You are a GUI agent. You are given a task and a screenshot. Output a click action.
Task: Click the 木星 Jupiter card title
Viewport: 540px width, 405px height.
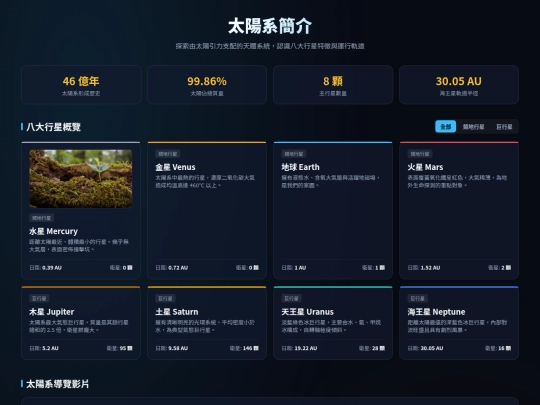point(52,312)
